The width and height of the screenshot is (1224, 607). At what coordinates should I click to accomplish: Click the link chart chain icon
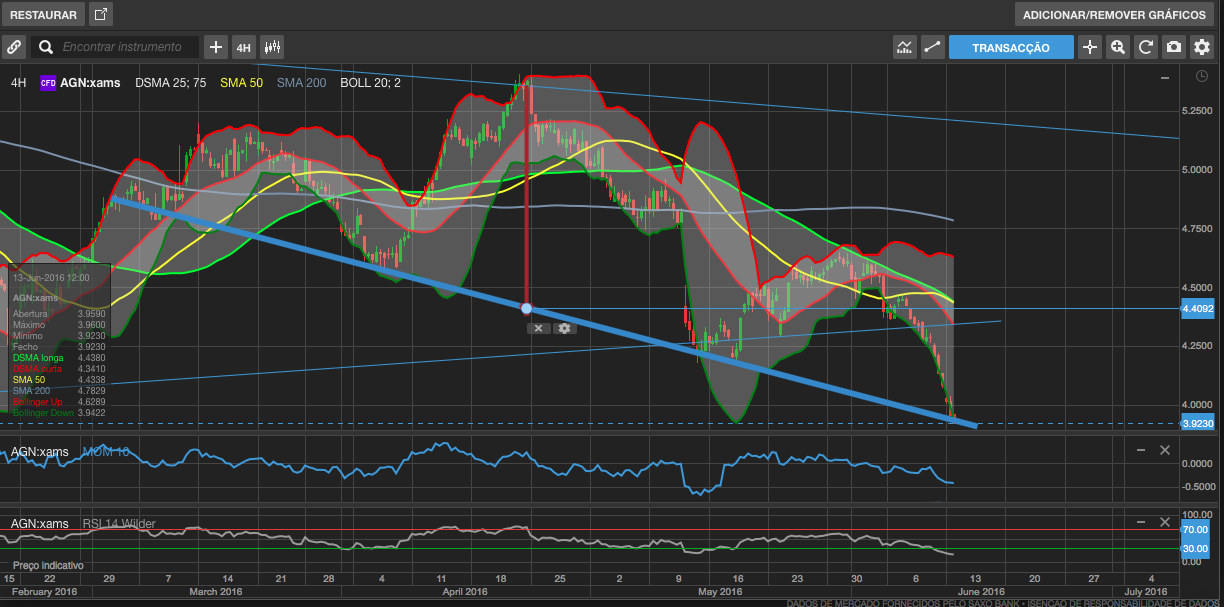coord(14,47)
